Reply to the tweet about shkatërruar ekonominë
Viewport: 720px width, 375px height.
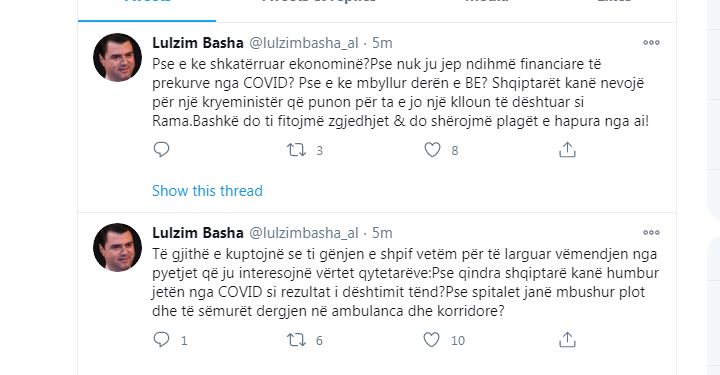(x=161, y=150)
